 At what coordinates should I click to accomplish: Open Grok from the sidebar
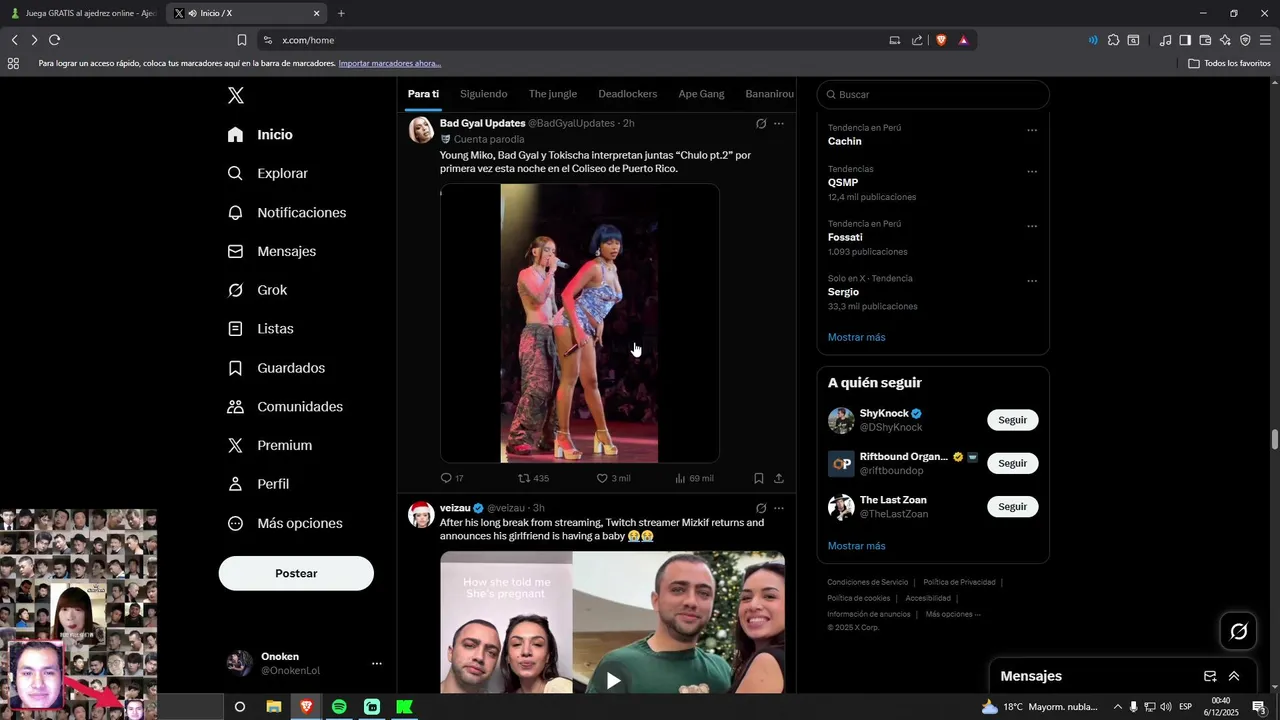click(x=258, y=290)
